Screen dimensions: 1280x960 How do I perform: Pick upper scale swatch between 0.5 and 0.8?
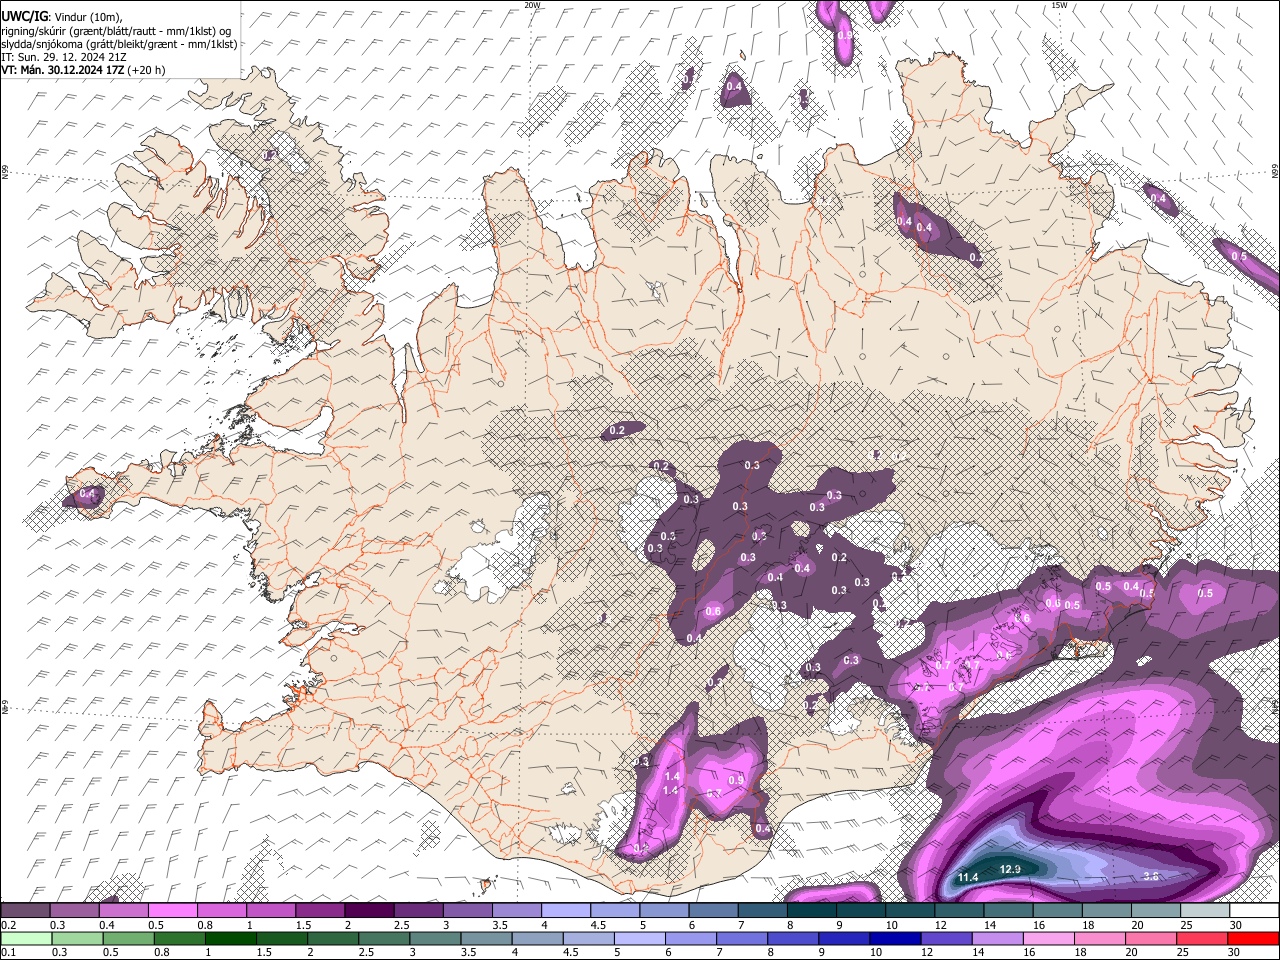(x=172, y=911)
